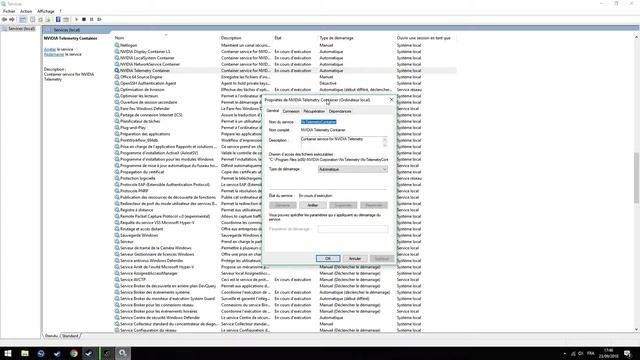Switch to the Connexion tab in properties dialog

click(291, 111)
